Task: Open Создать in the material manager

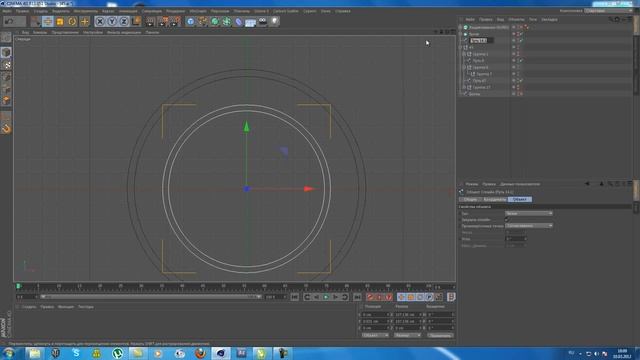Action: click(x=29, y=307)
